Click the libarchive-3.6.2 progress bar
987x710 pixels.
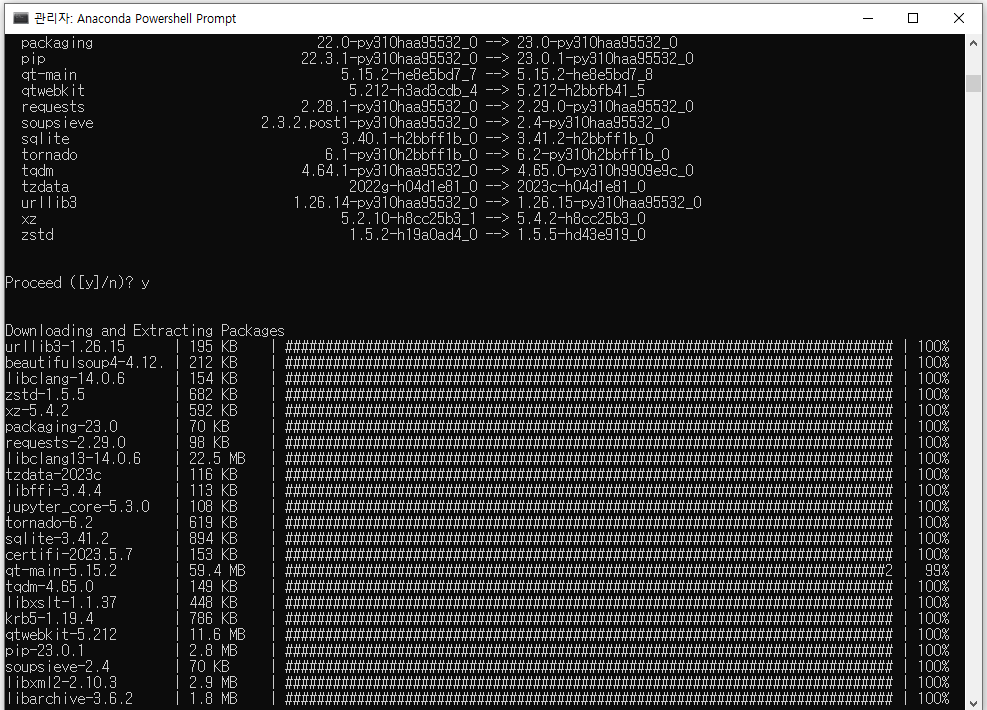[x=589, y=699]
